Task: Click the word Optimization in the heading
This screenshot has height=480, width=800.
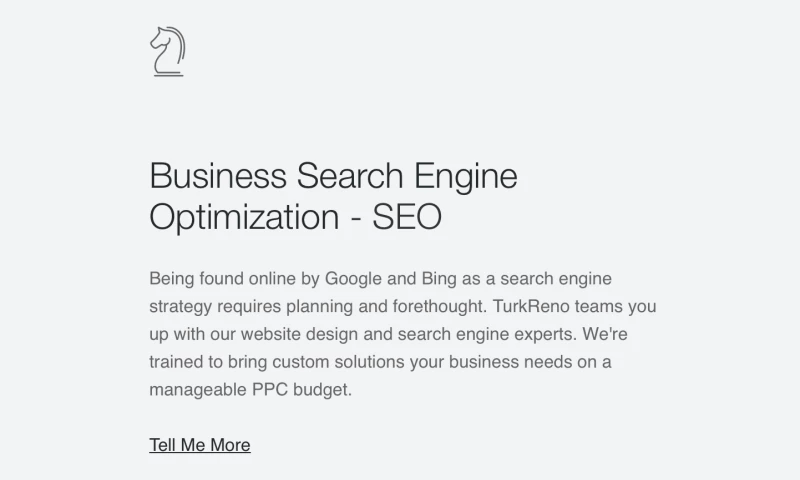Action: coord(244,217)
